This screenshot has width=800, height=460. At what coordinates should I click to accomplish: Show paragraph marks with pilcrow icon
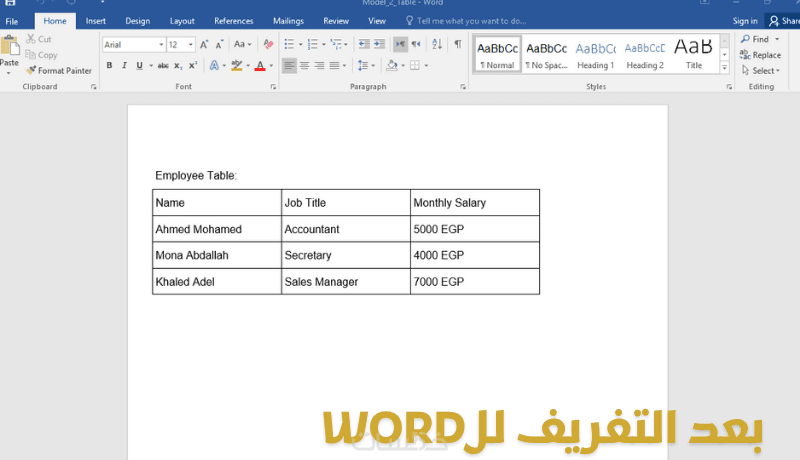click(x=458, y=44)
